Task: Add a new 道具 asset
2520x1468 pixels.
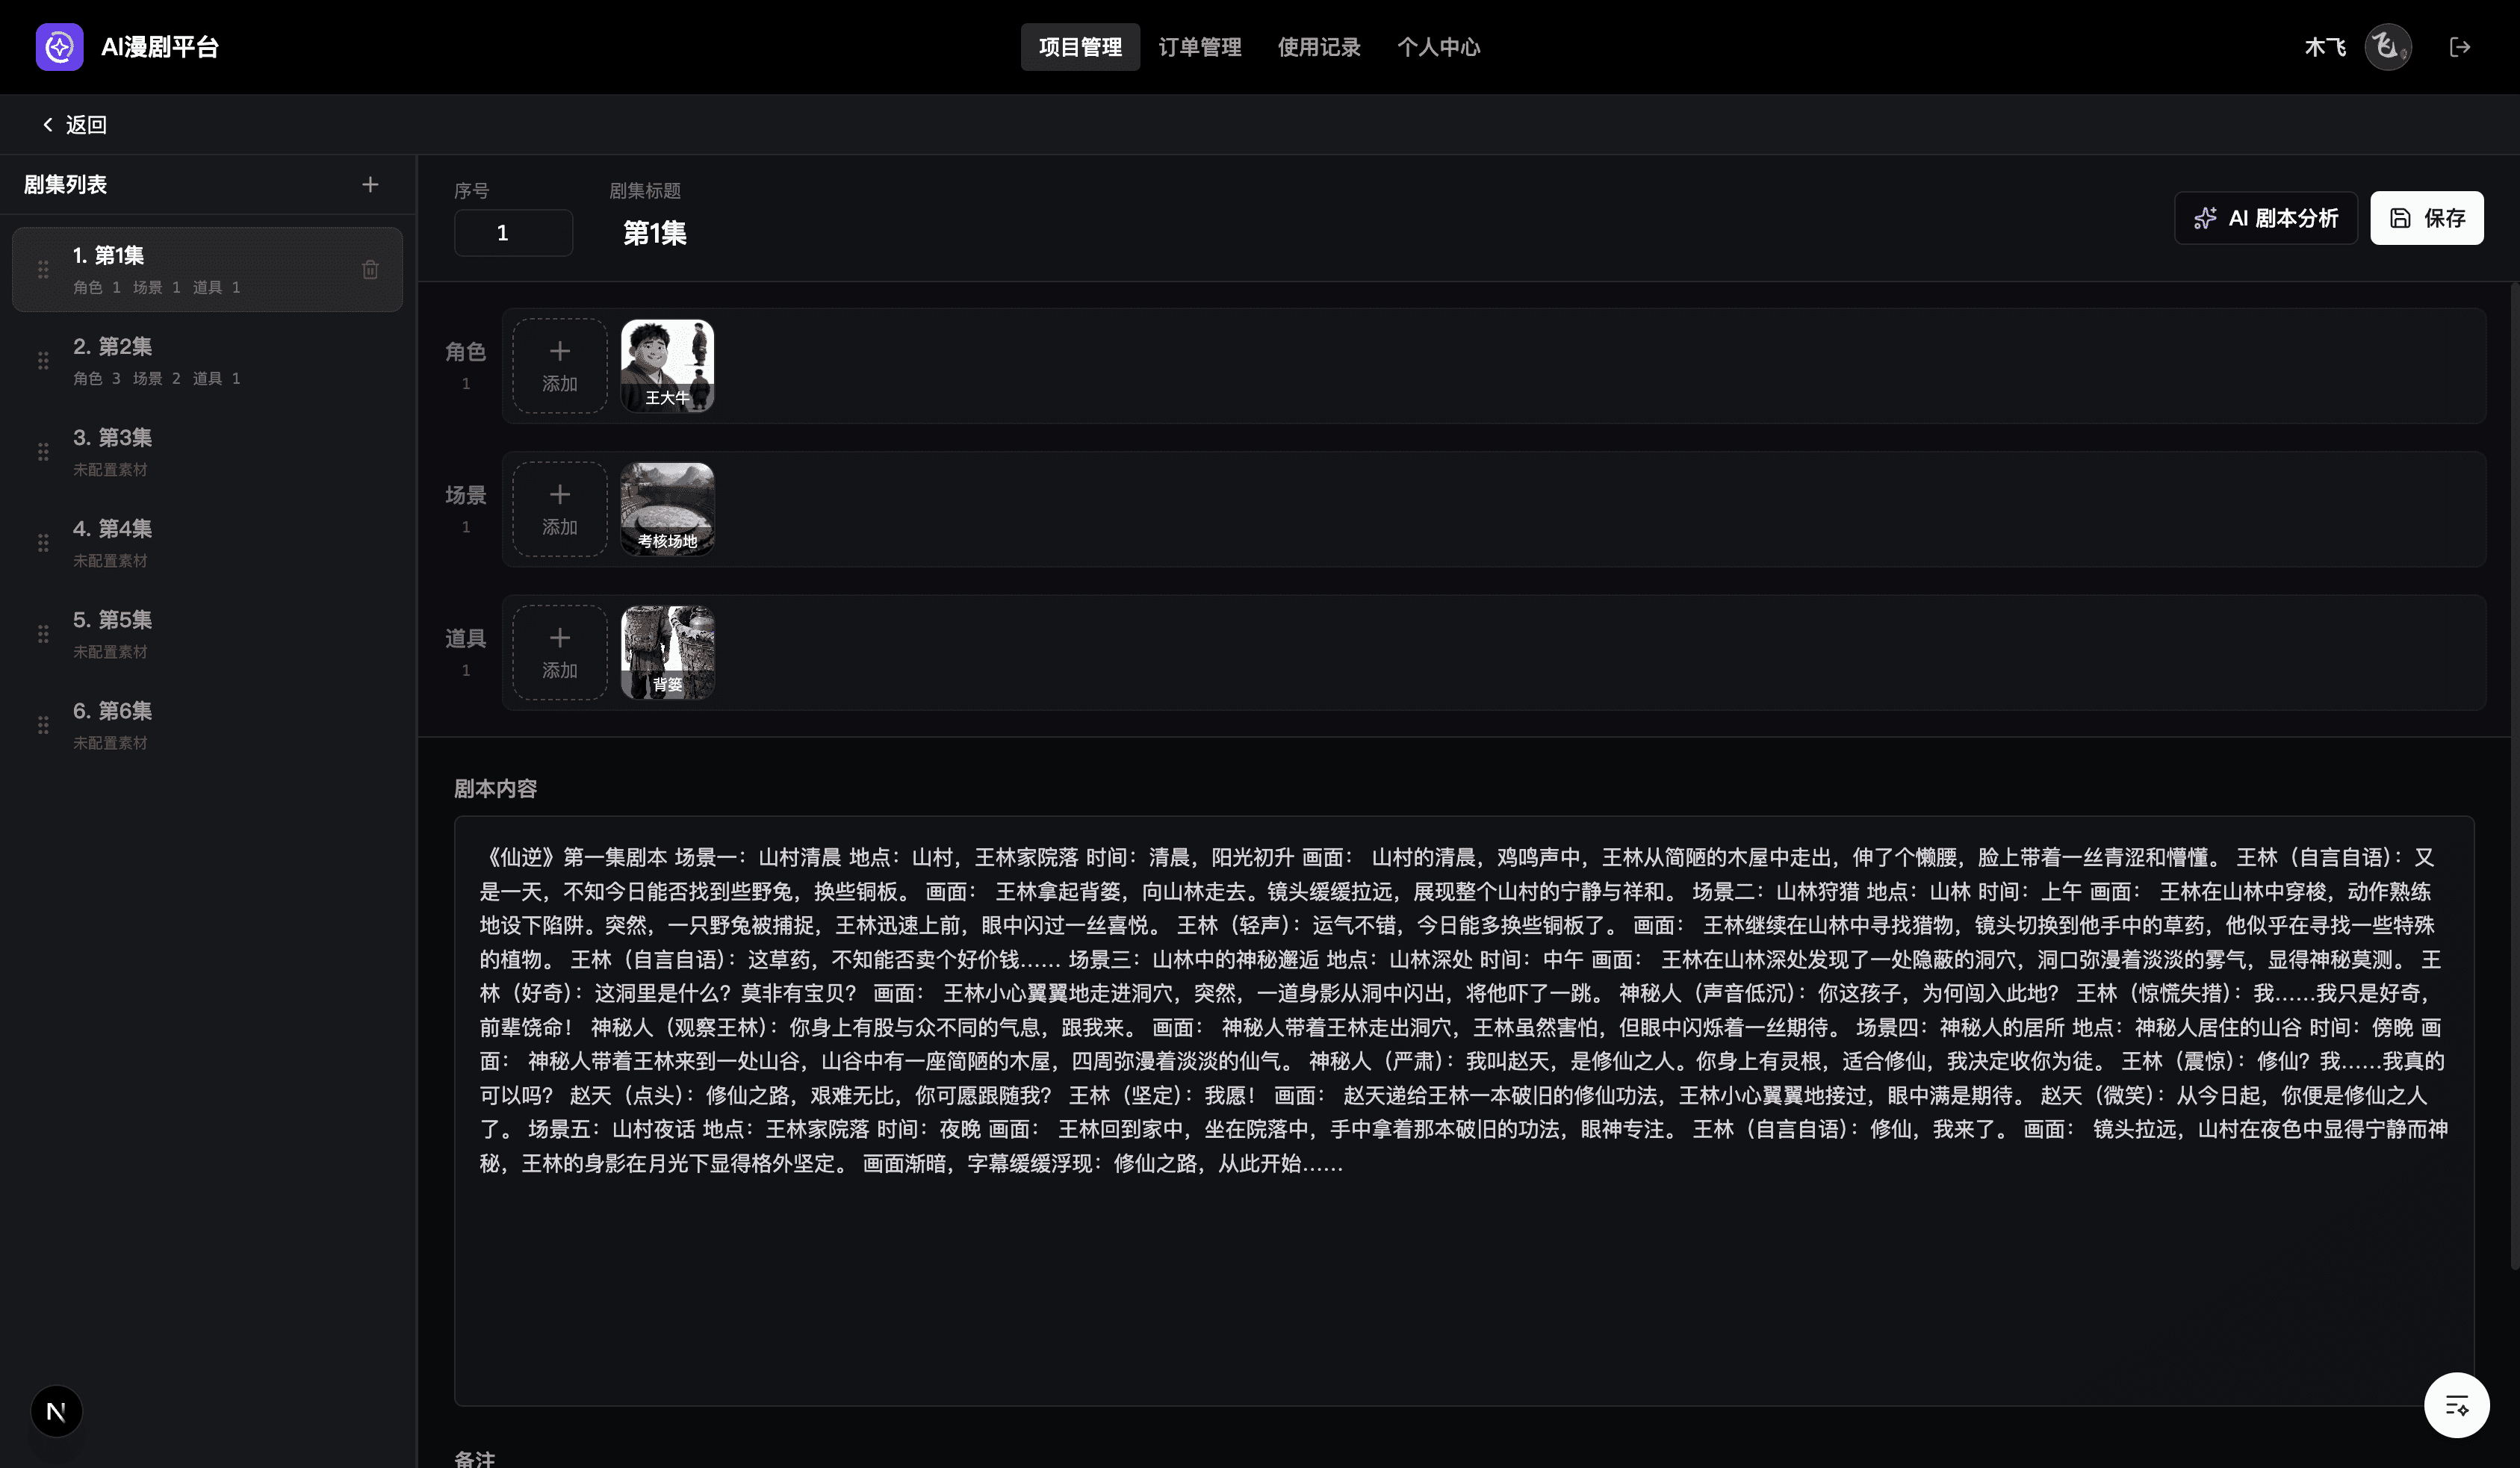Action: coord(559,652)
